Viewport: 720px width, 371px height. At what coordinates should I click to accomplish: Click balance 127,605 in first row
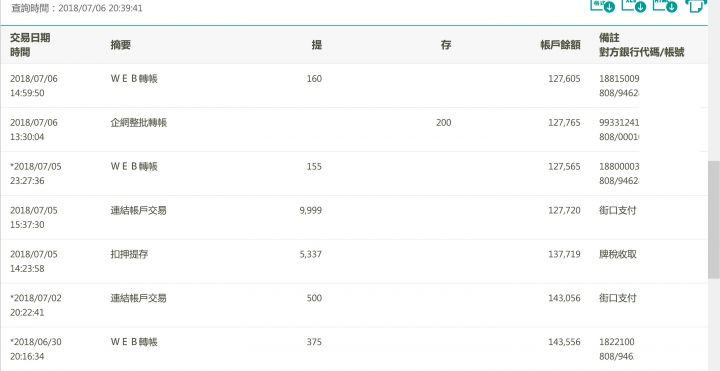coord(564,79)
